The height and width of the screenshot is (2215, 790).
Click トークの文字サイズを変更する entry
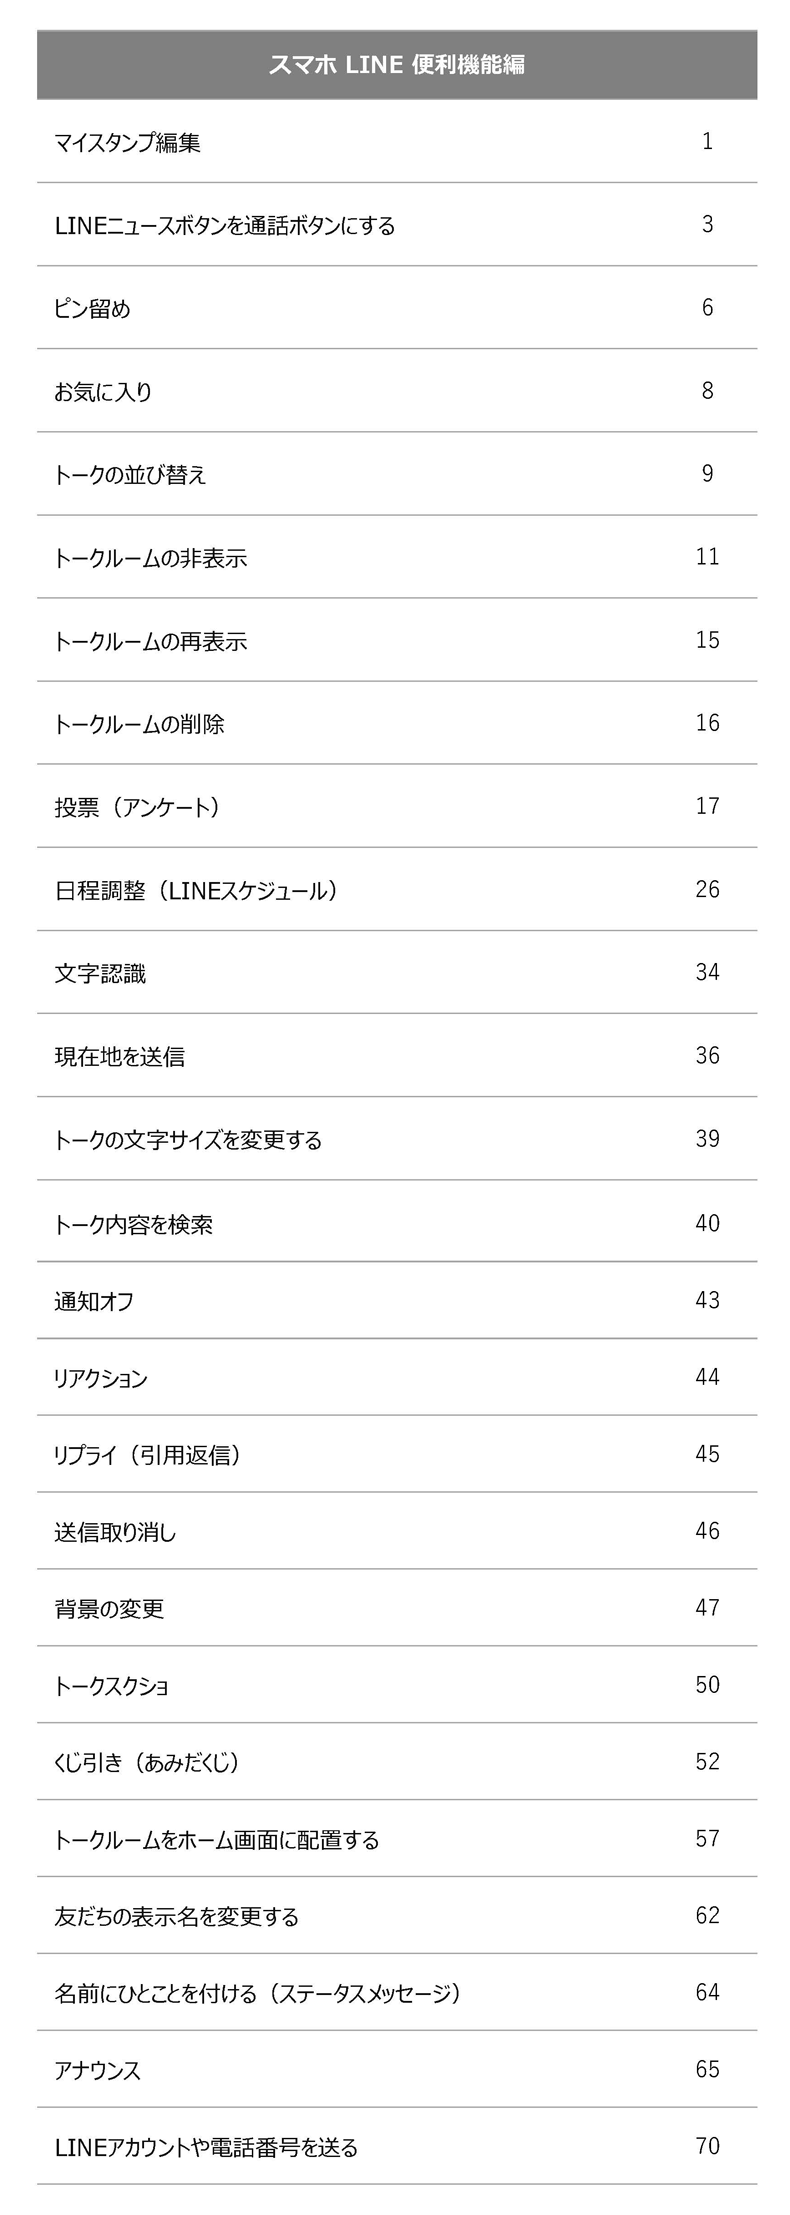click(x=188, y=1140)
